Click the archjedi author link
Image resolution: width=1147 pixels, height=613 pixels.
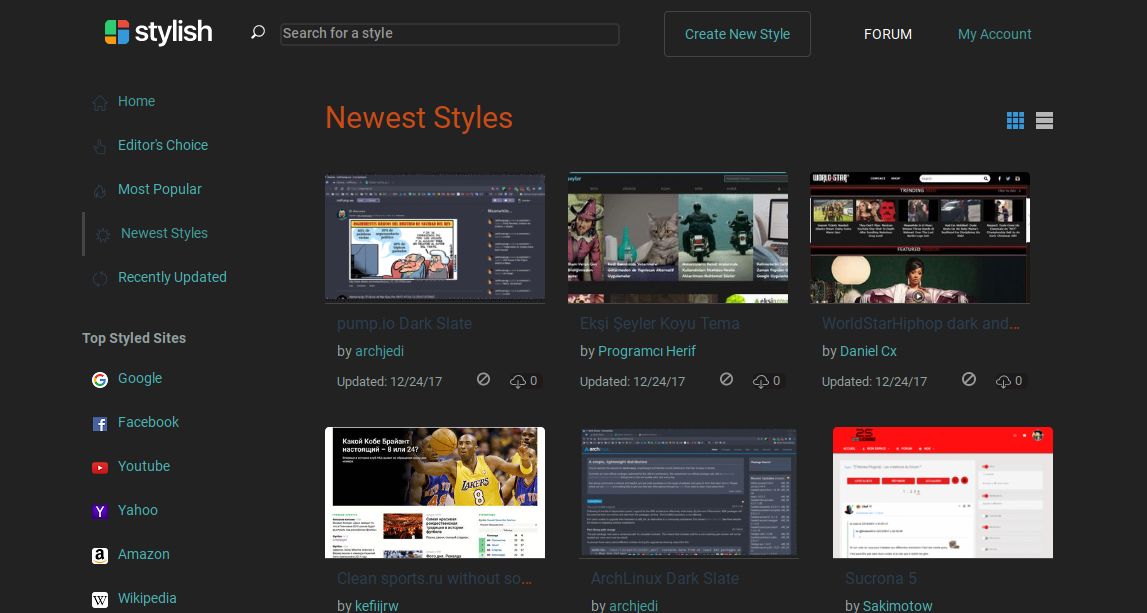click(x=379, y=351)
